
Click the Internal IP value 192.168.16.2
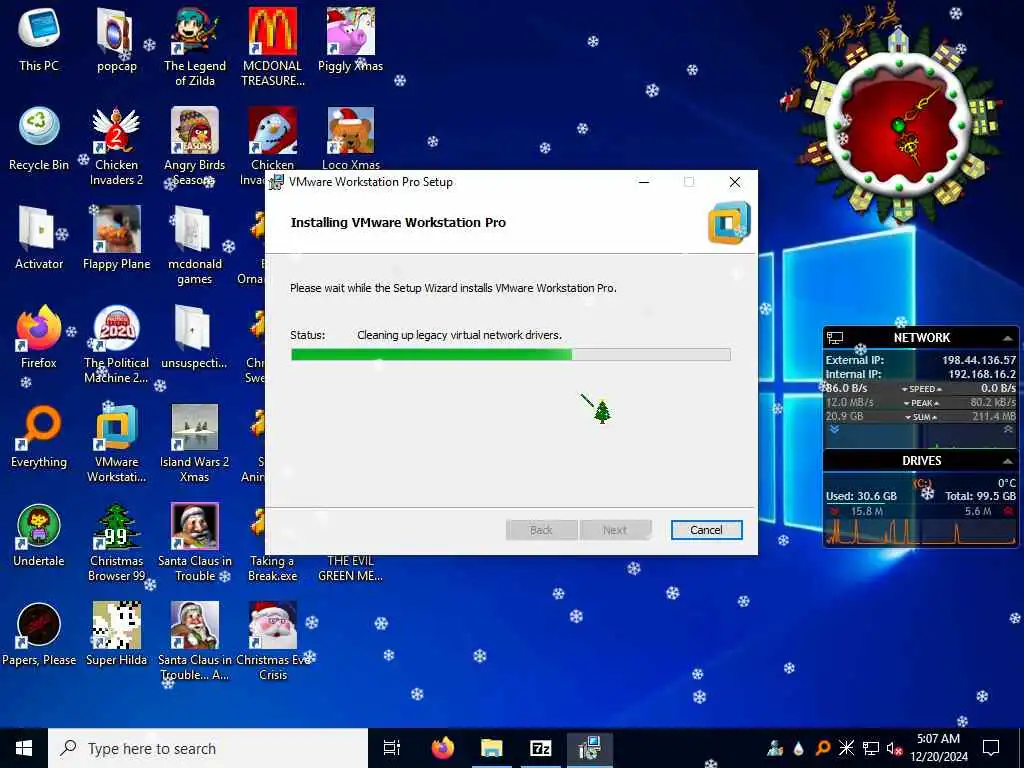pyautogui.click(x=982, y=374)
